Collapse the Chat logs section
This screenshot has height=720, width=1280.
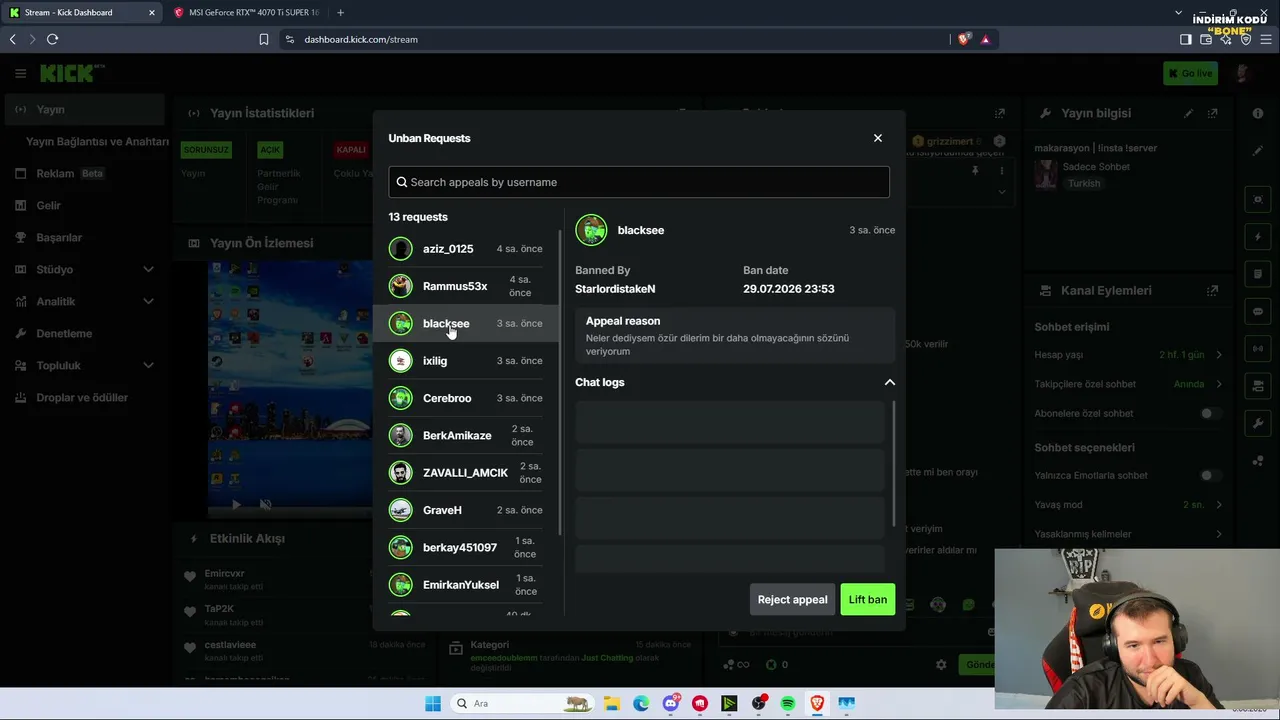[x=889, y=382]
